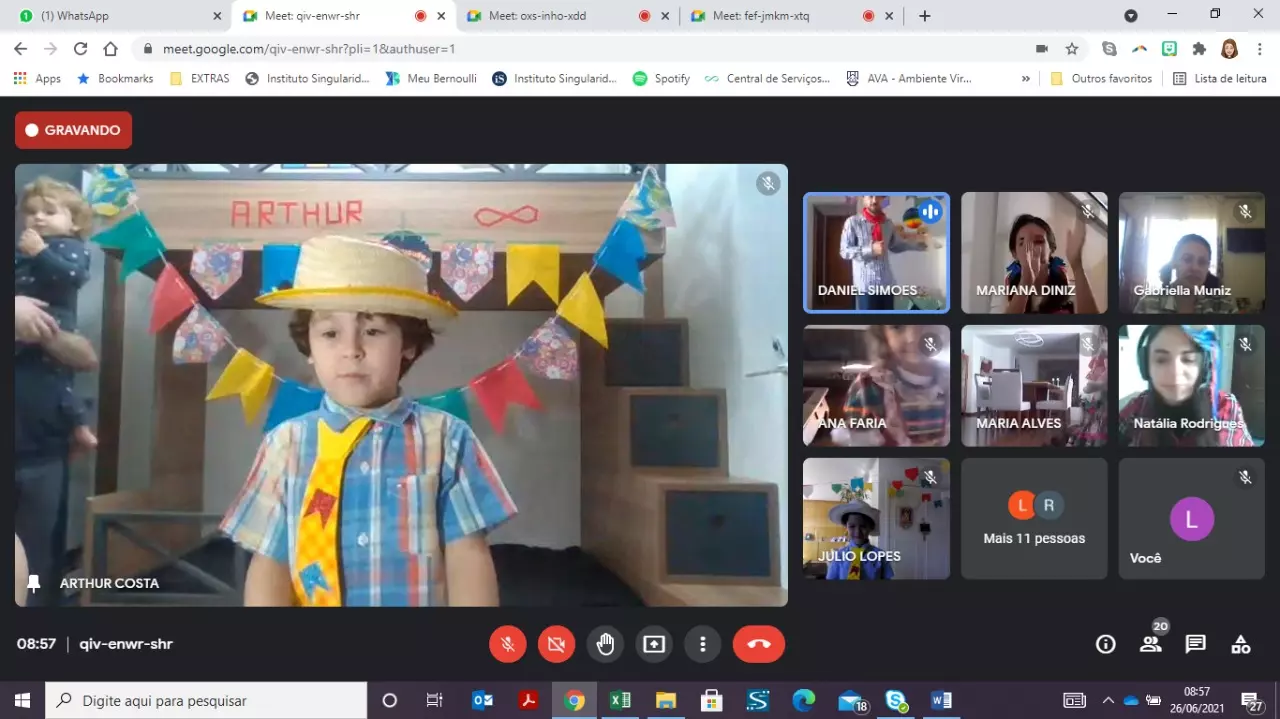Click the present screen icon
This screenshot has width=1280, height=719.
coord(654,644)
